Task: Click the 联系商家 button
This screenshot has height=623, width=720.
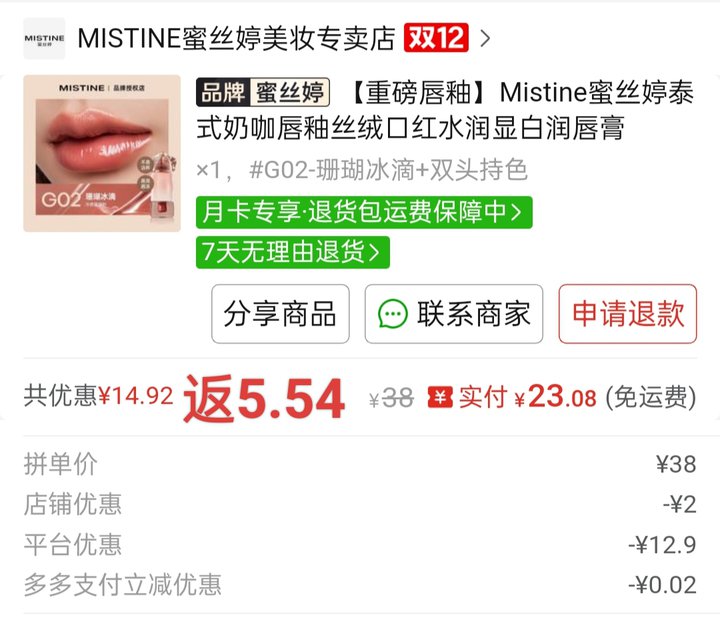Action: pyautogui.click(x=454, y=314)
